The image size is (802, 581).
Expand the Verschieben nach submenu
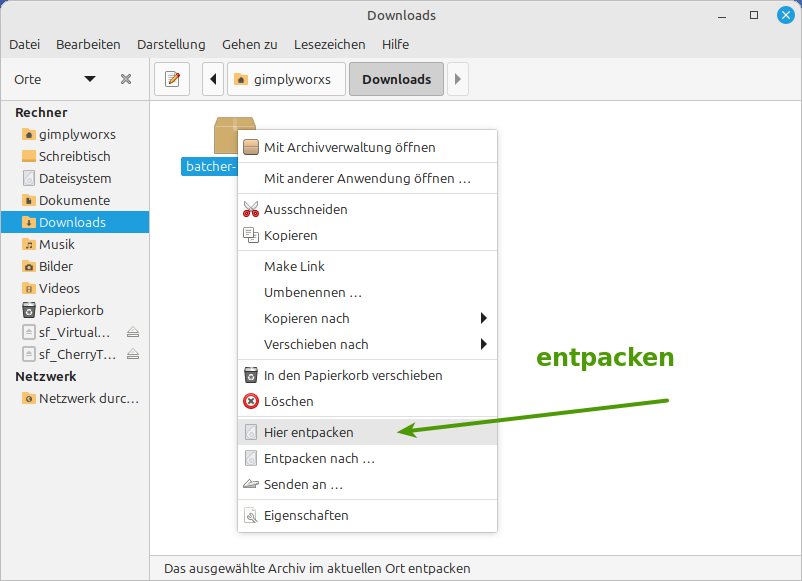click(367, 345)
